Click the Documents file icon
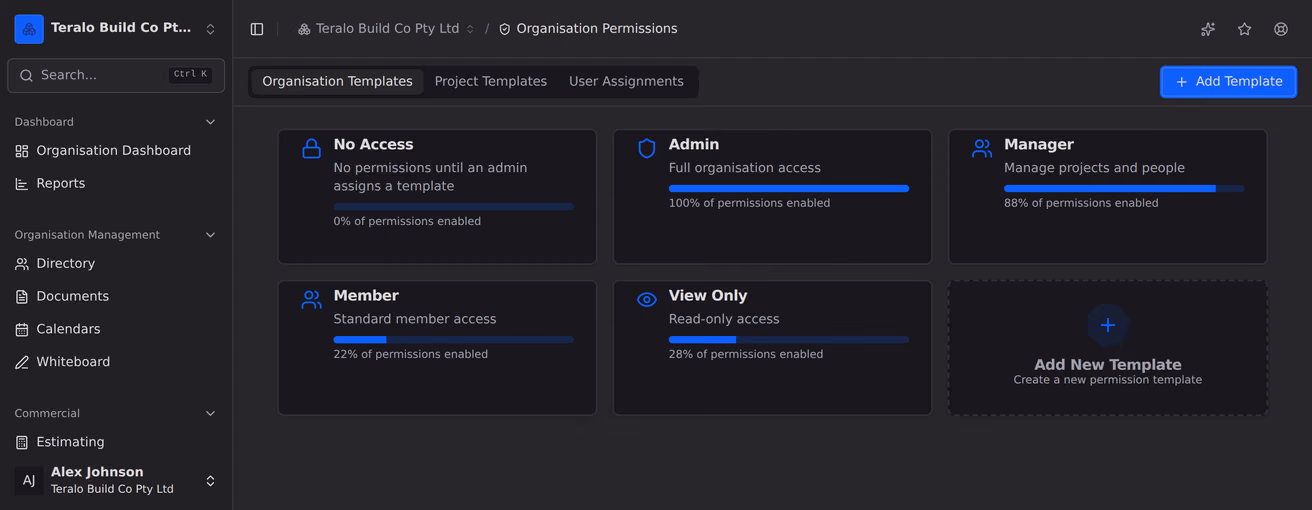The image size is (1312, 510). (22, 297)
